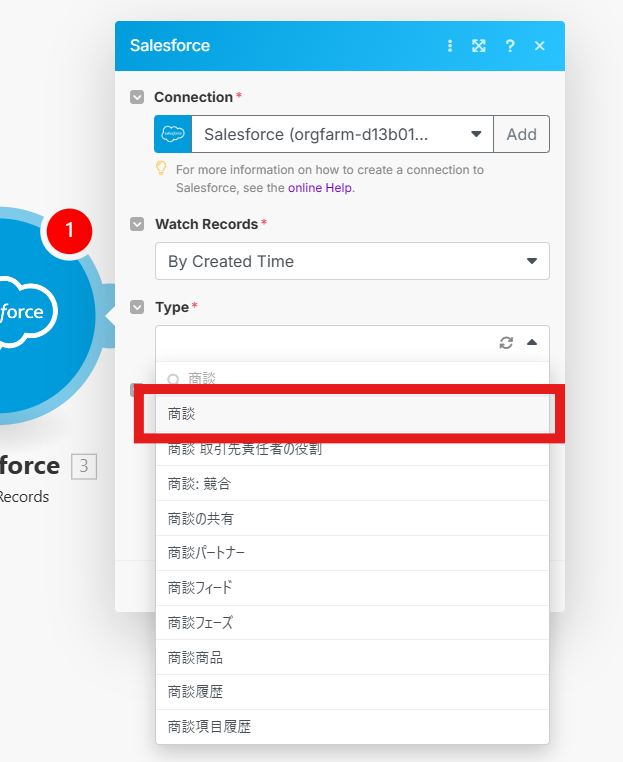Toggle the Watch Records field checkbox

coord(137,224)
